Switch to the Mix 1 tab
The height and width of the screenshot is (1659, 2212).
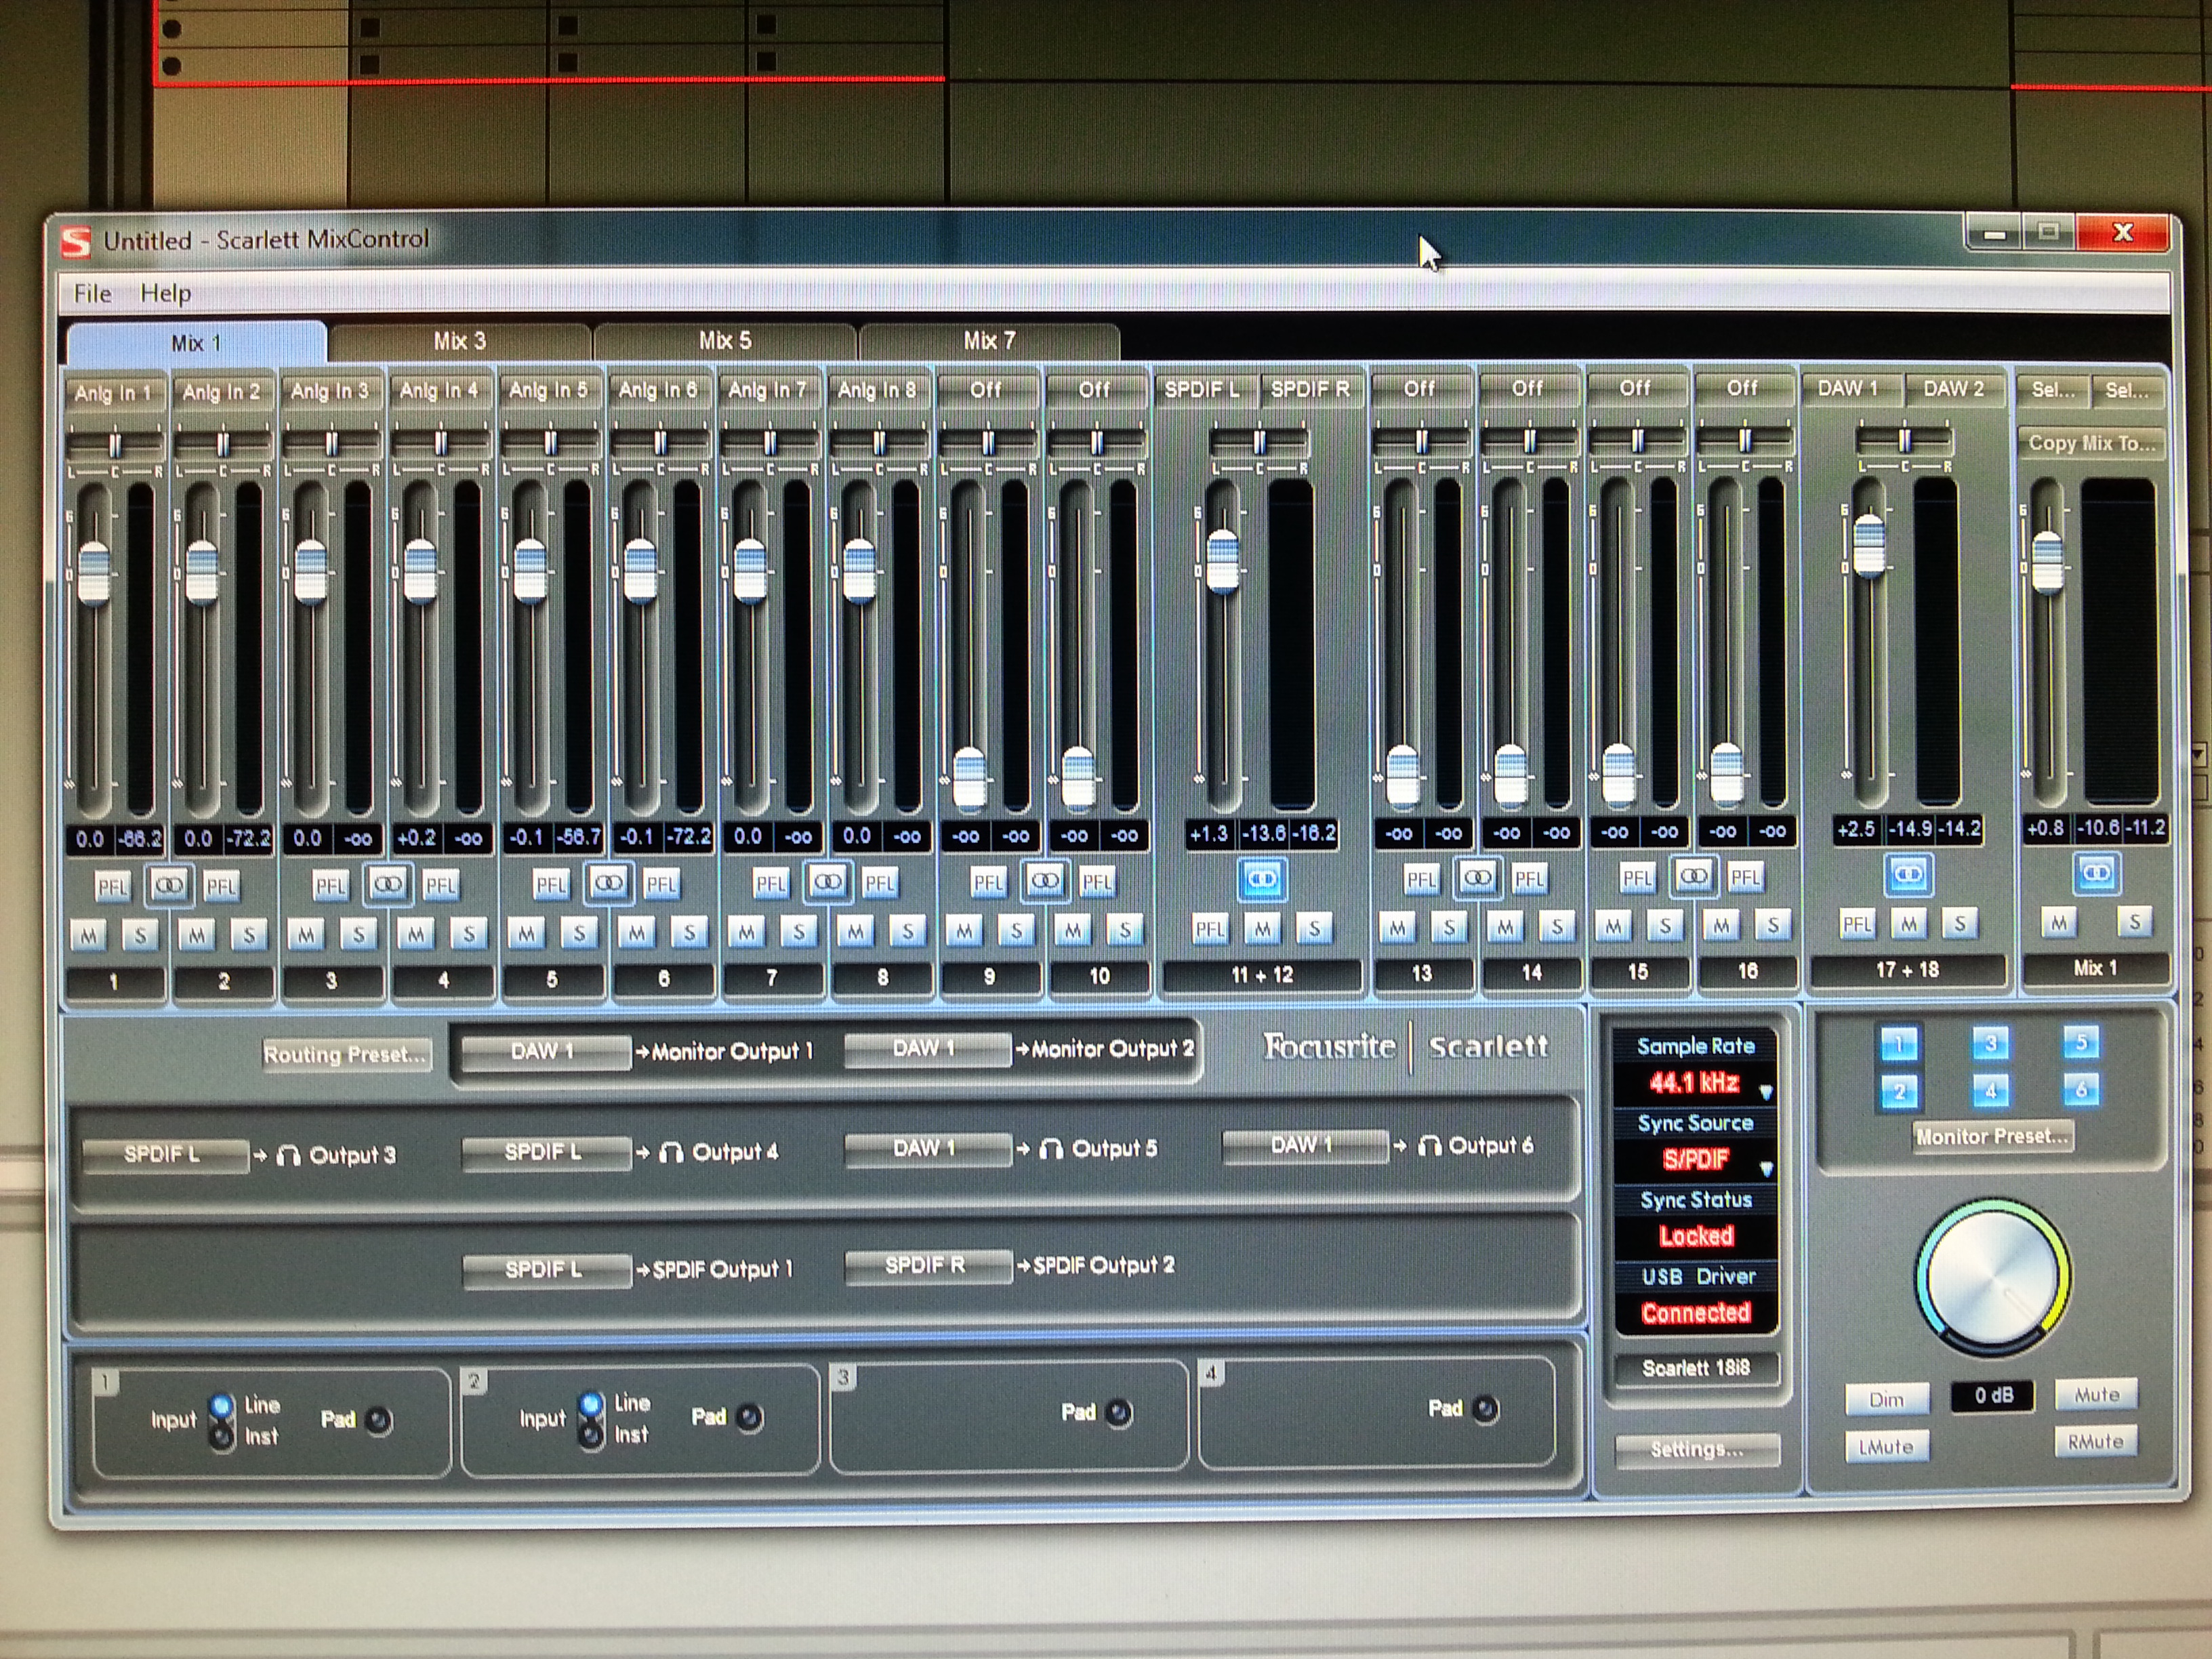(196, 343)
